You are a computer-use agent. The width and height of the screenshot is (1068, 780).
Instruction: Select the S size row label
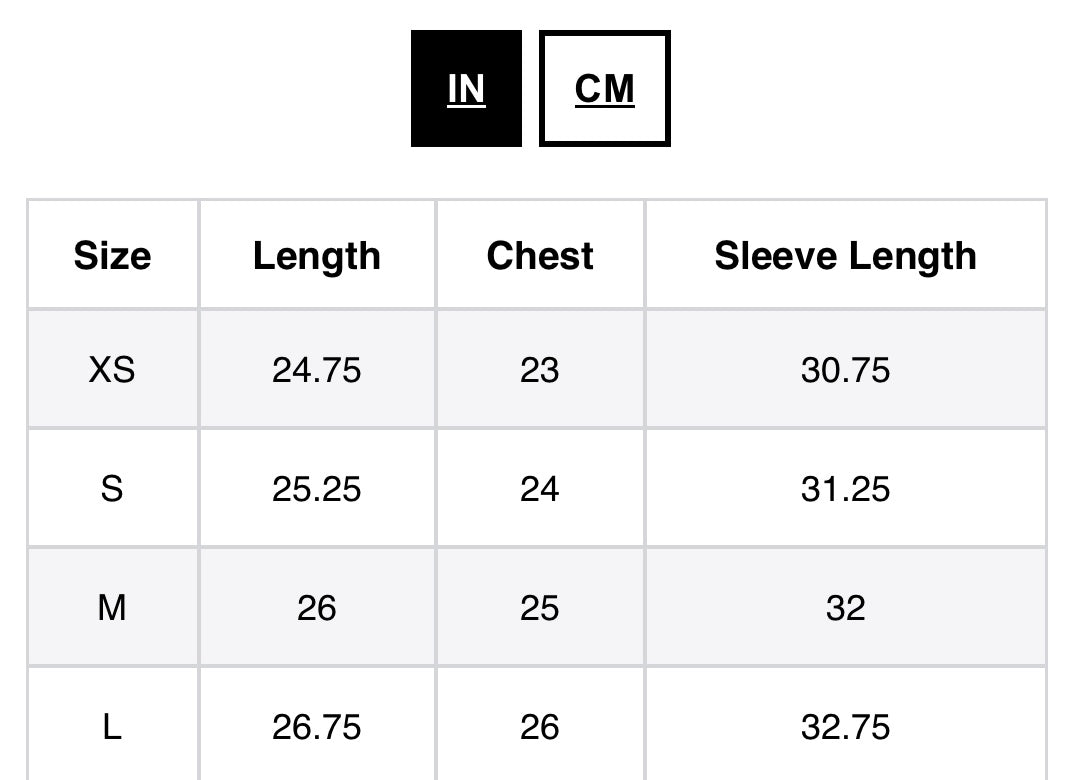click(112, 489)
